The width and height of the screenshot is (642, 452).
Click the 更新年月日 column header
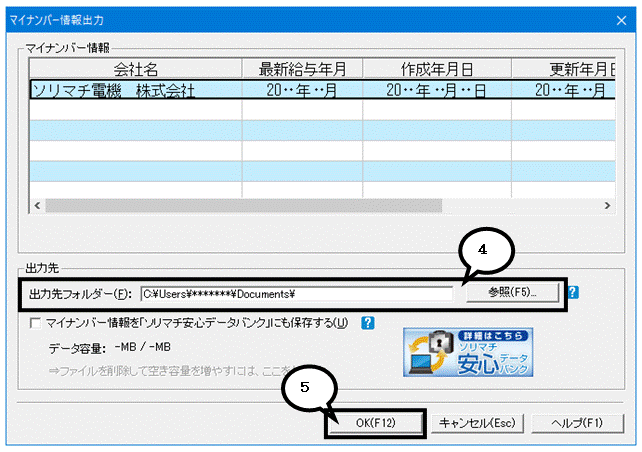(563, 69)
